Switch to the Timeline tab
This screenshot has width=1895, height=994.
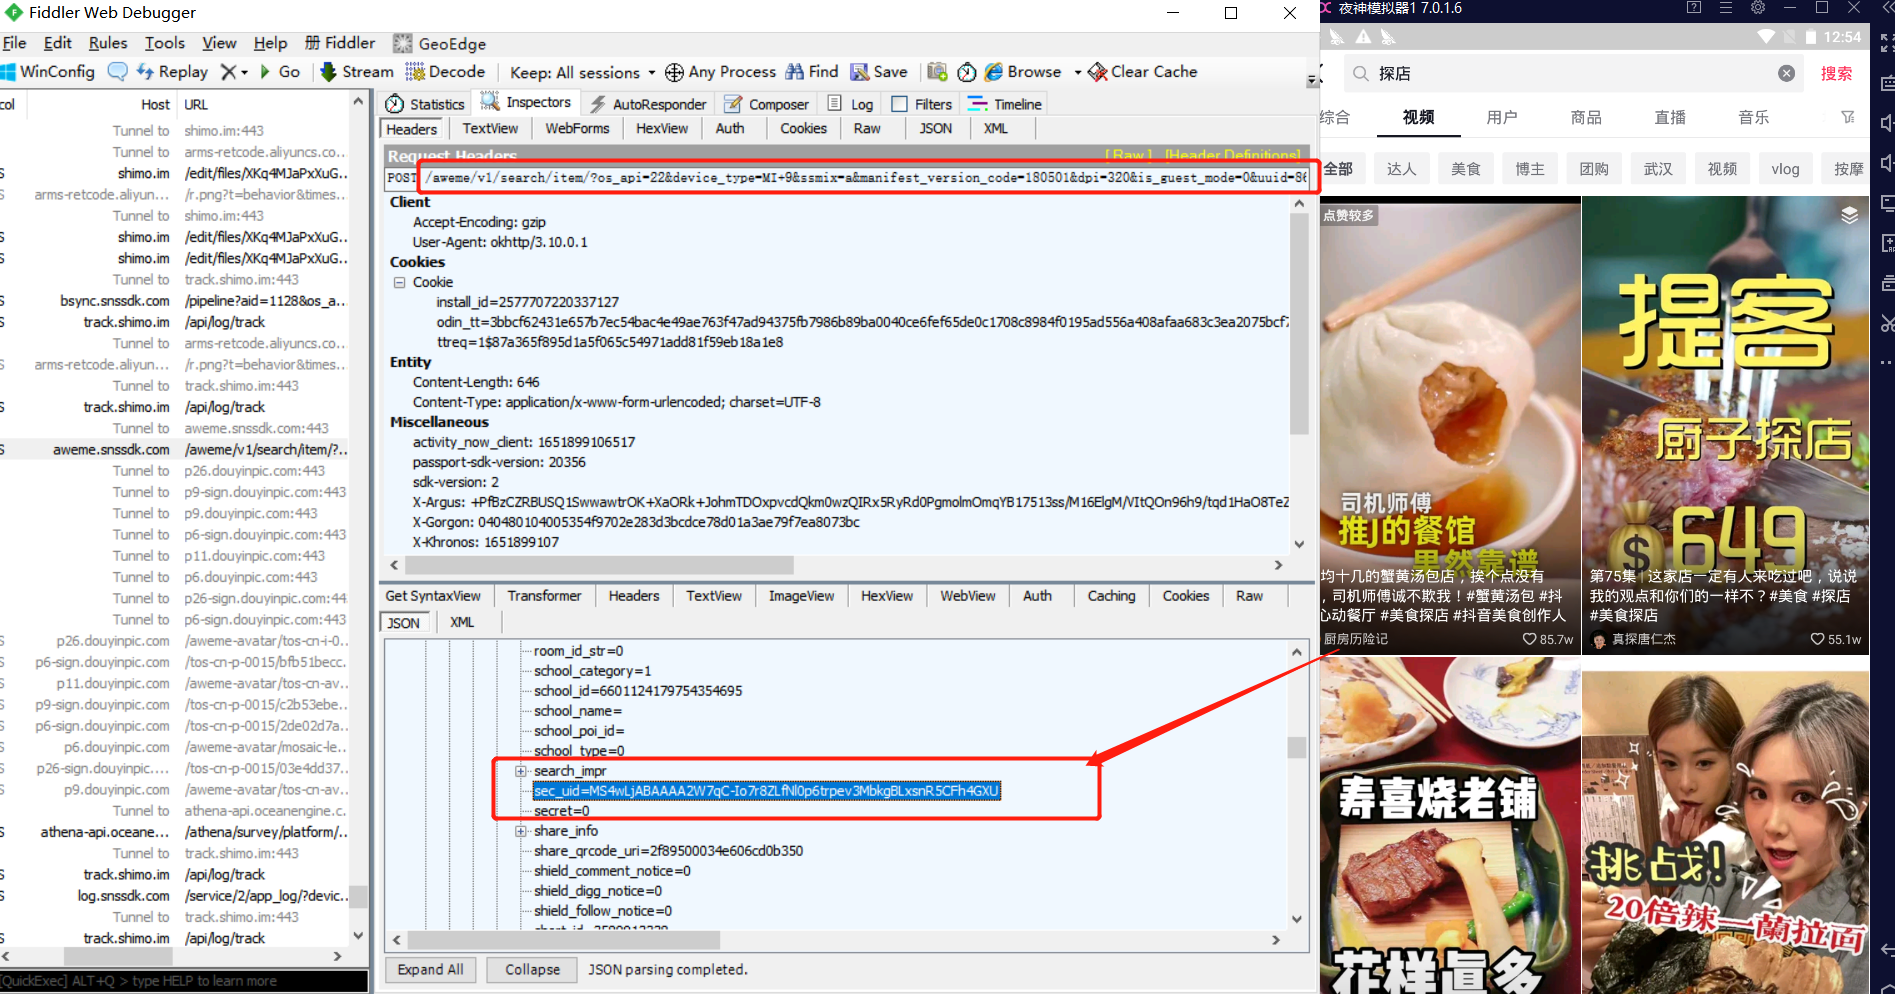pos(1006,104)
